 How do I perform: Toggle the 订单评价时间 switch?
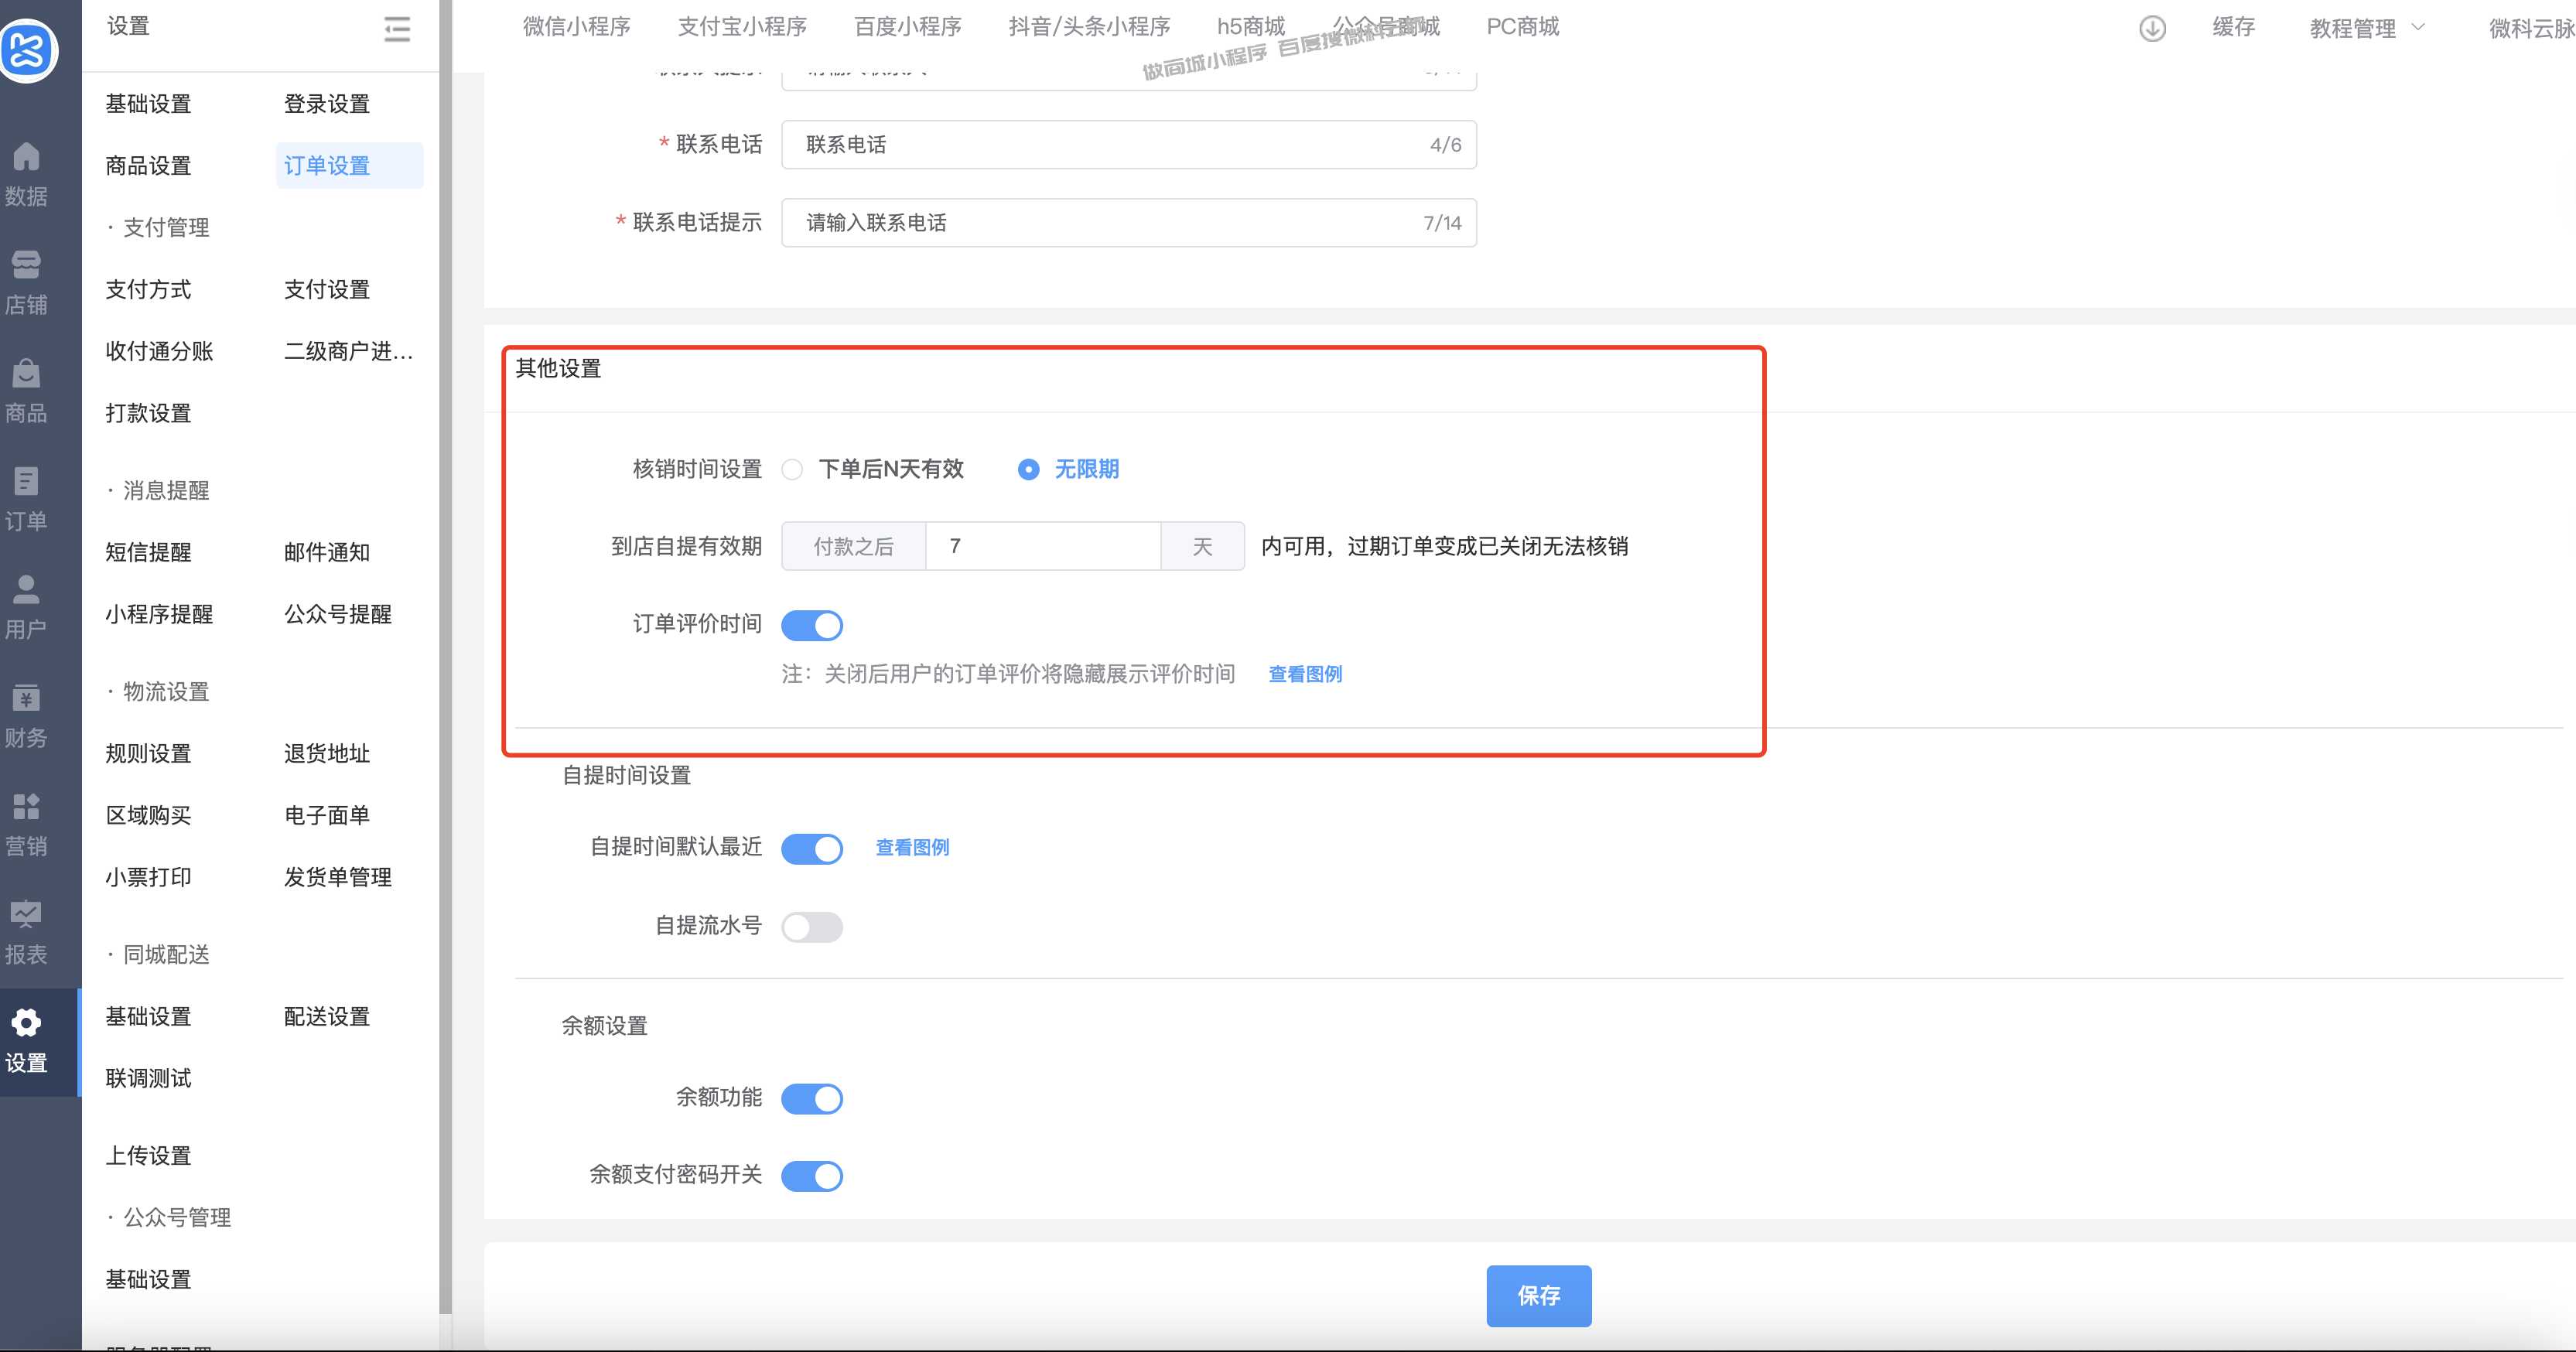[812, 626]
